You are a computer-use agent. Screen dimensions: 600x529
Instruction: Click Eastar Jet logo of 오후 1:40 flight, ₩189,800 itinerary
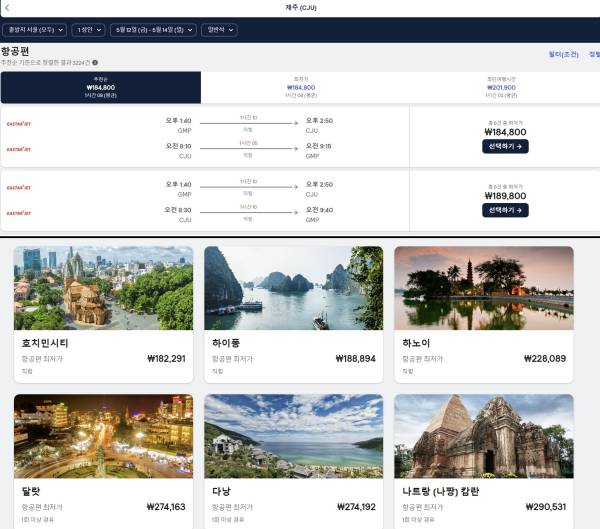(x=19, y=188)
